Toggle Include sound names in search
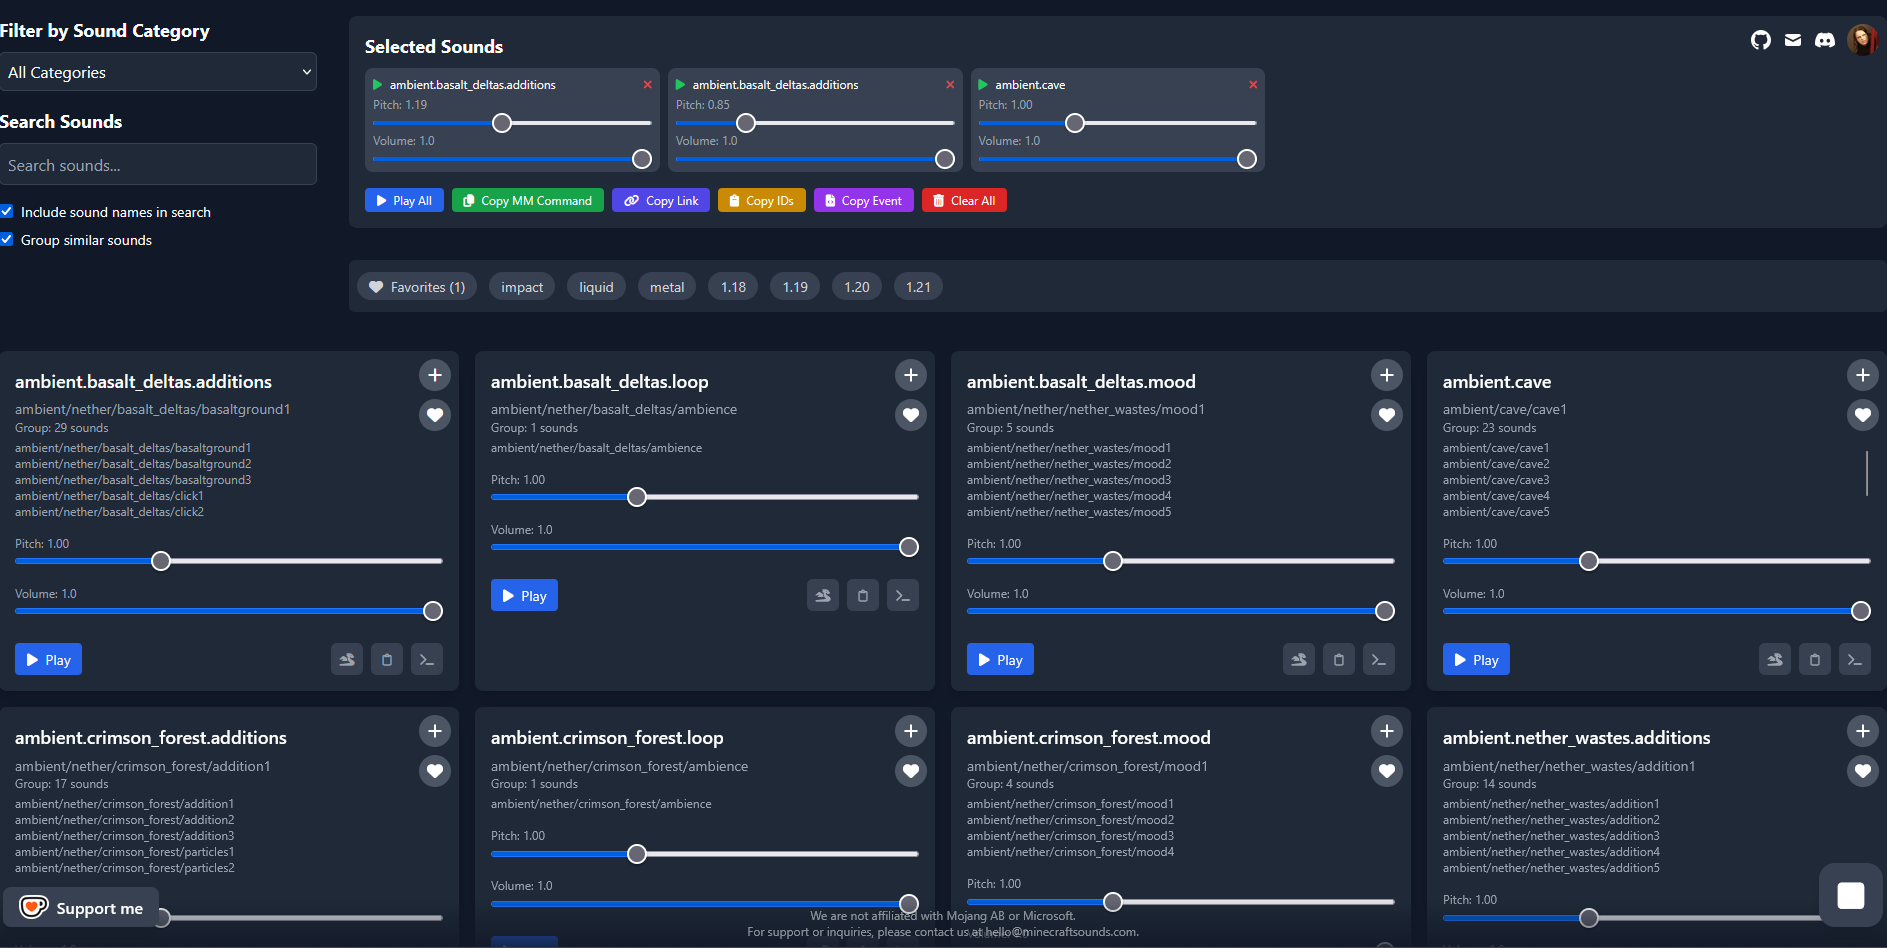The width and height of the screenshot is (1887, 948). tap(7, 211)
